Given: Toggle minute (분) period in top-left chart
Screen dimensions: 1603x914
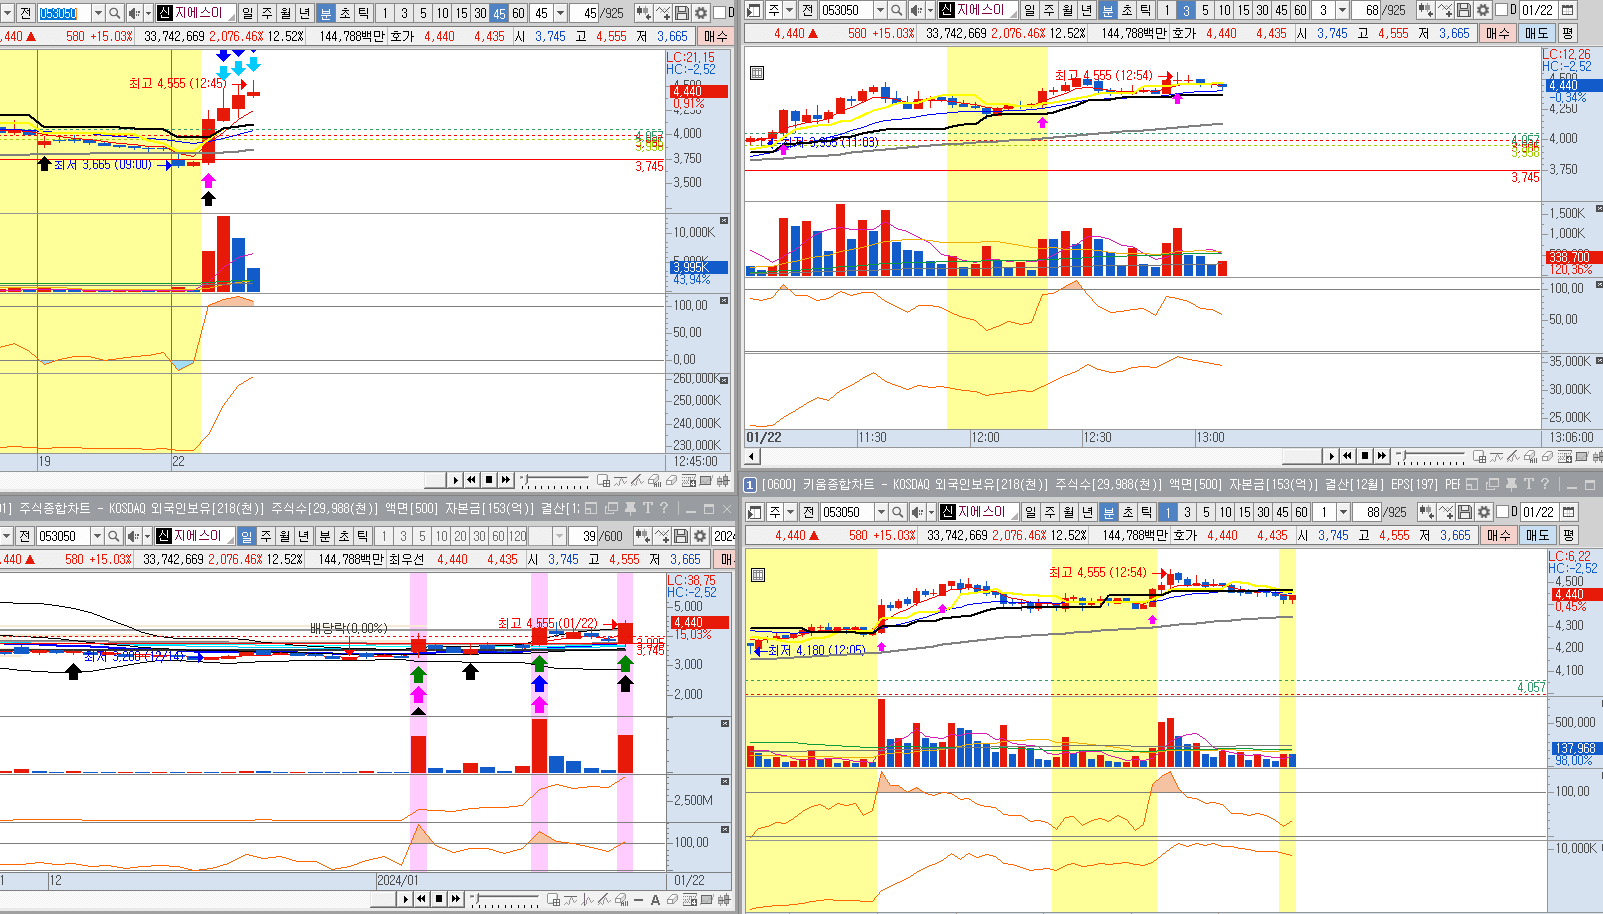Looking at the screenshot, I should [x=326, y=13].
